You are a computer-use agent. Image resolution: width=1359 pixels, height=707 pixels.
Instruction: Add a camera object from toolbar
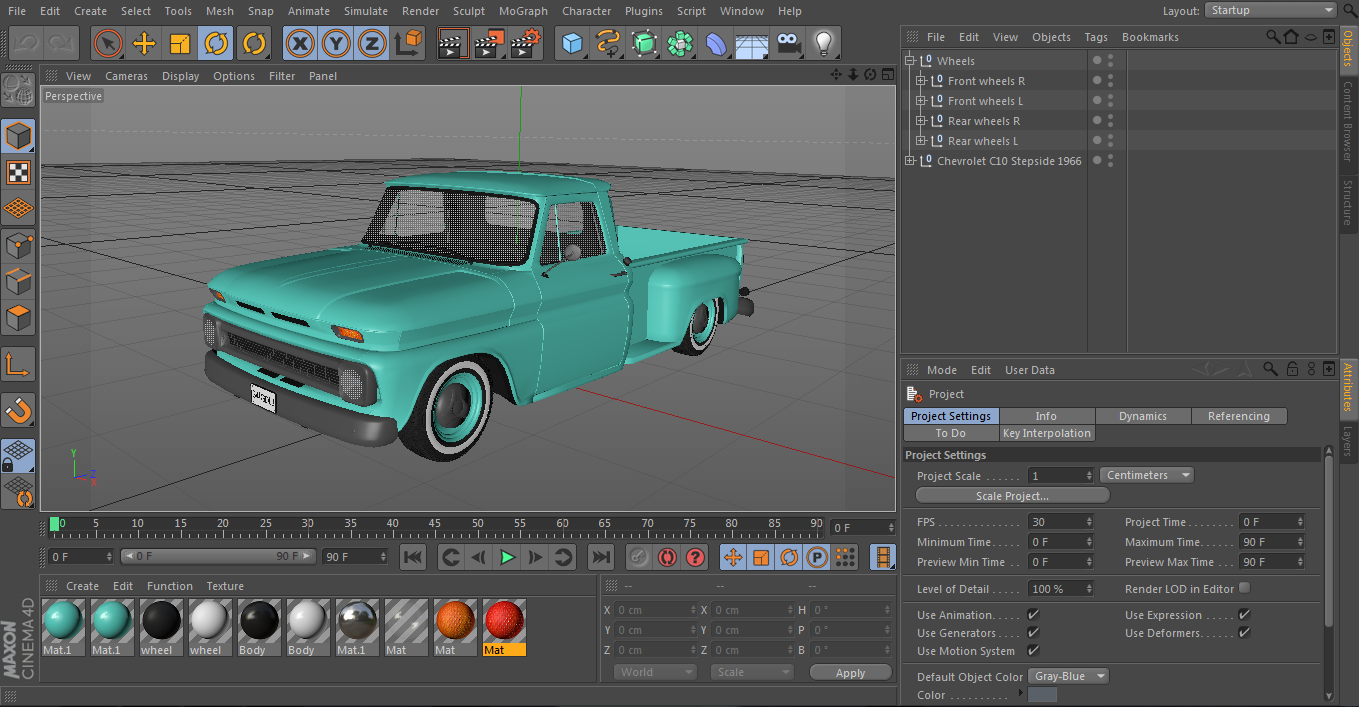[x=788, y=43]
